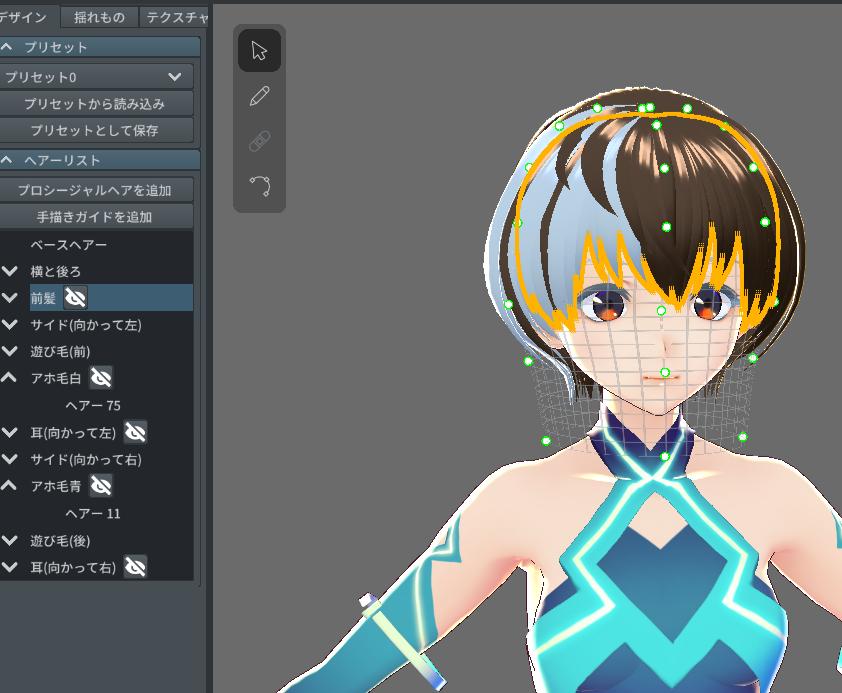Select ベースヘアー in the hair list
The height and width of the screenshot is (693, 842).
[x=68, y=244]
